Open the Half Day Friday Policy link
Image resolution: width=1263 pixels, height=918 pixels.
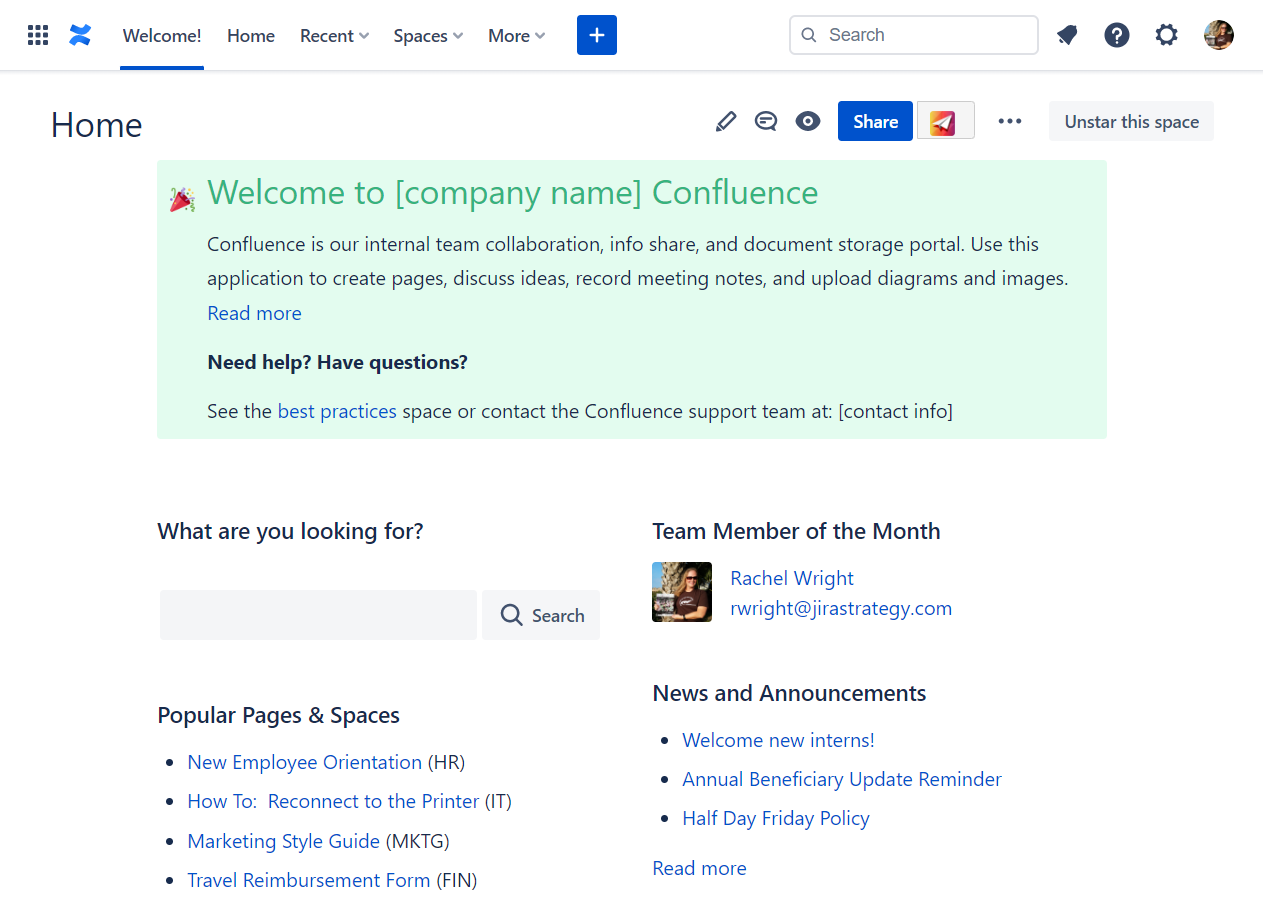[776, 818]
